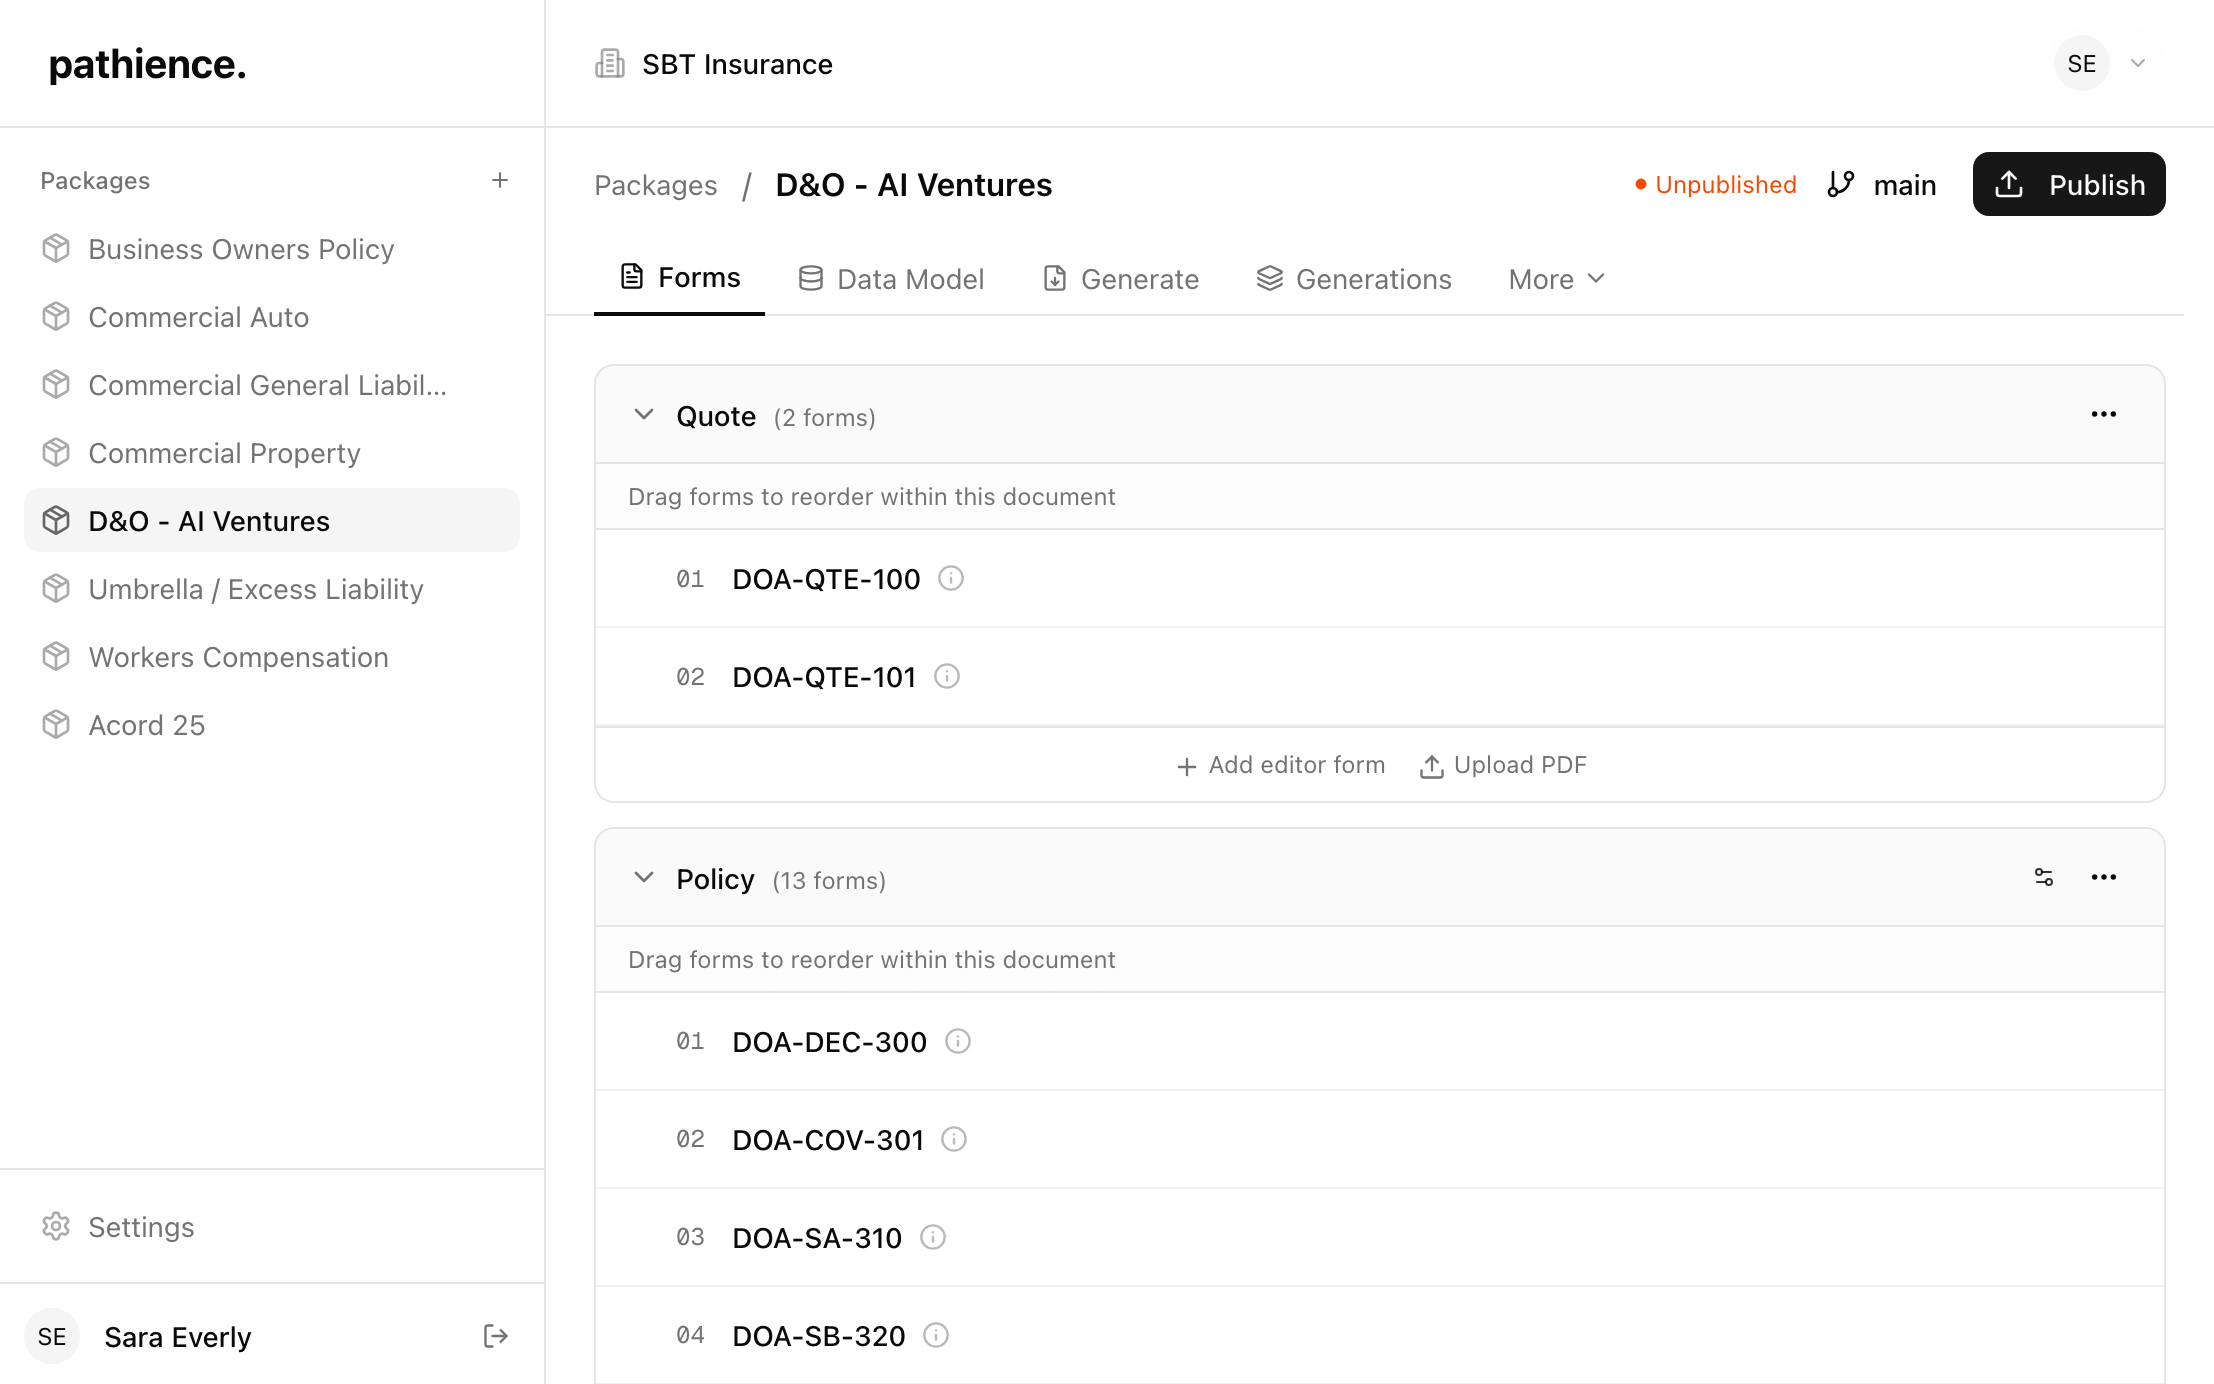
Task: Open the overflow menu on the Quote section
Action: 2104,414
